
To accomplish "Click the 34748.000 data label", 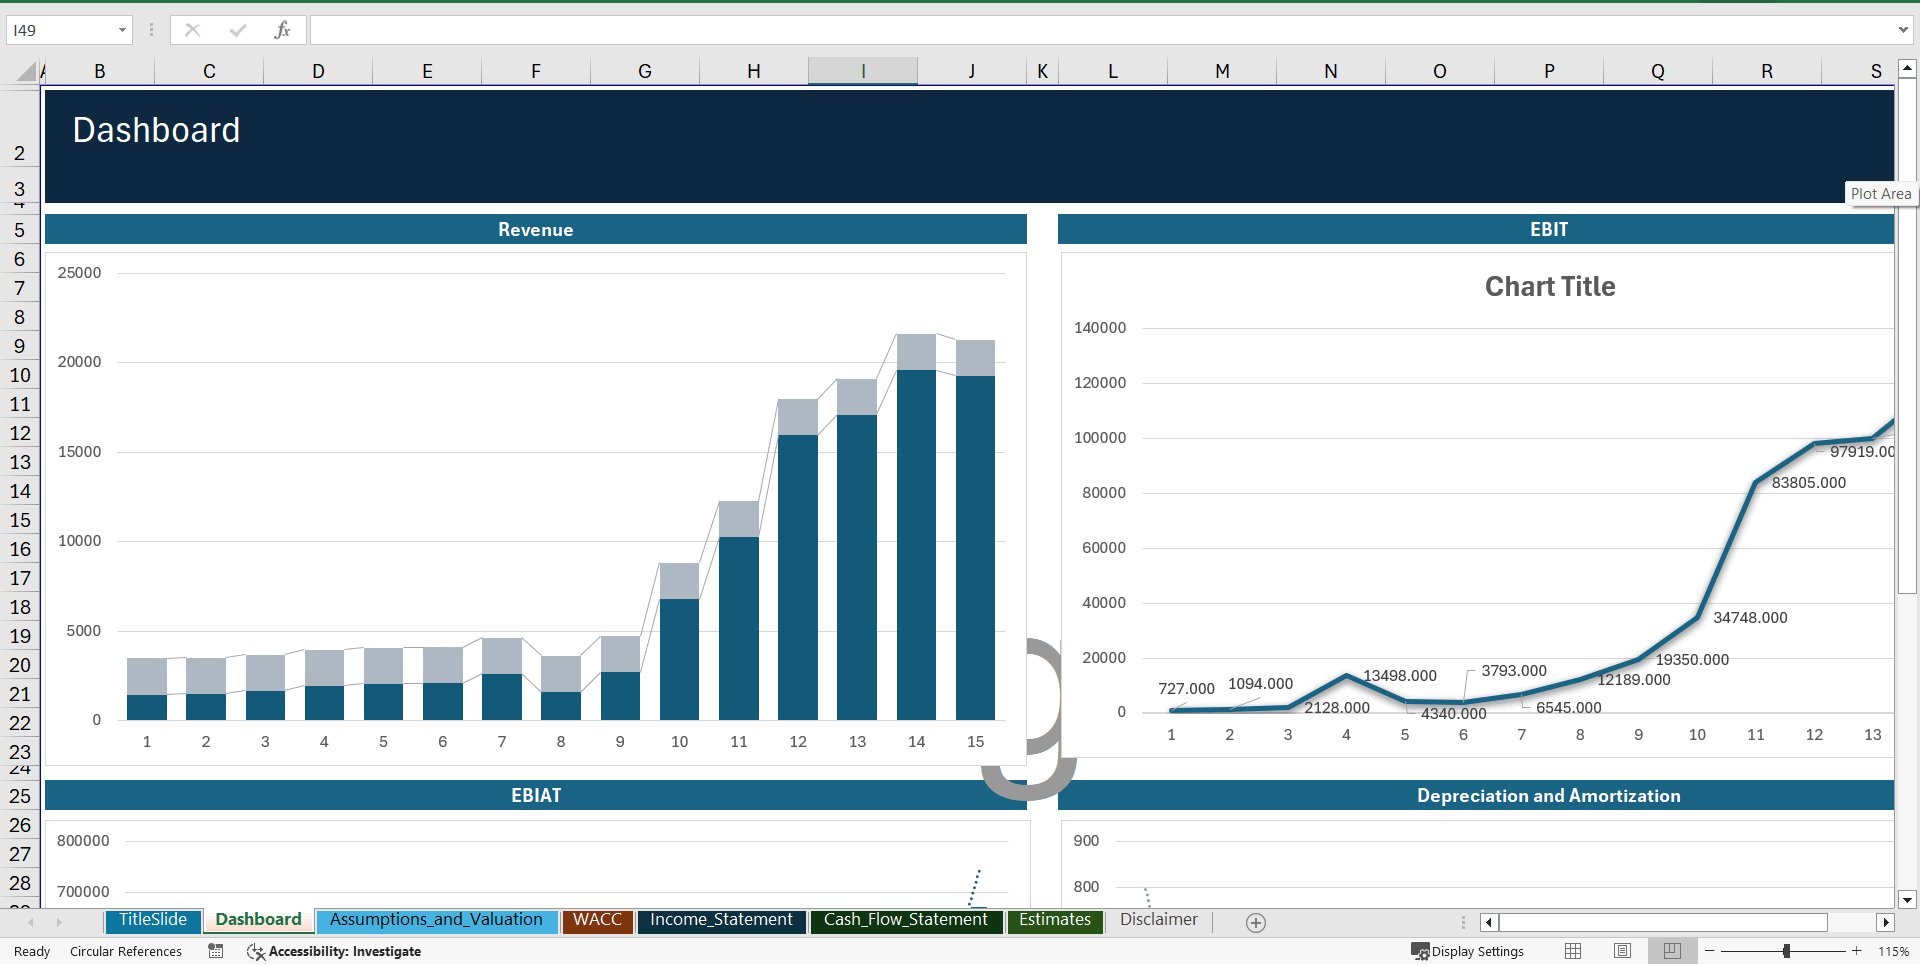I will (x=1750, y=617).
